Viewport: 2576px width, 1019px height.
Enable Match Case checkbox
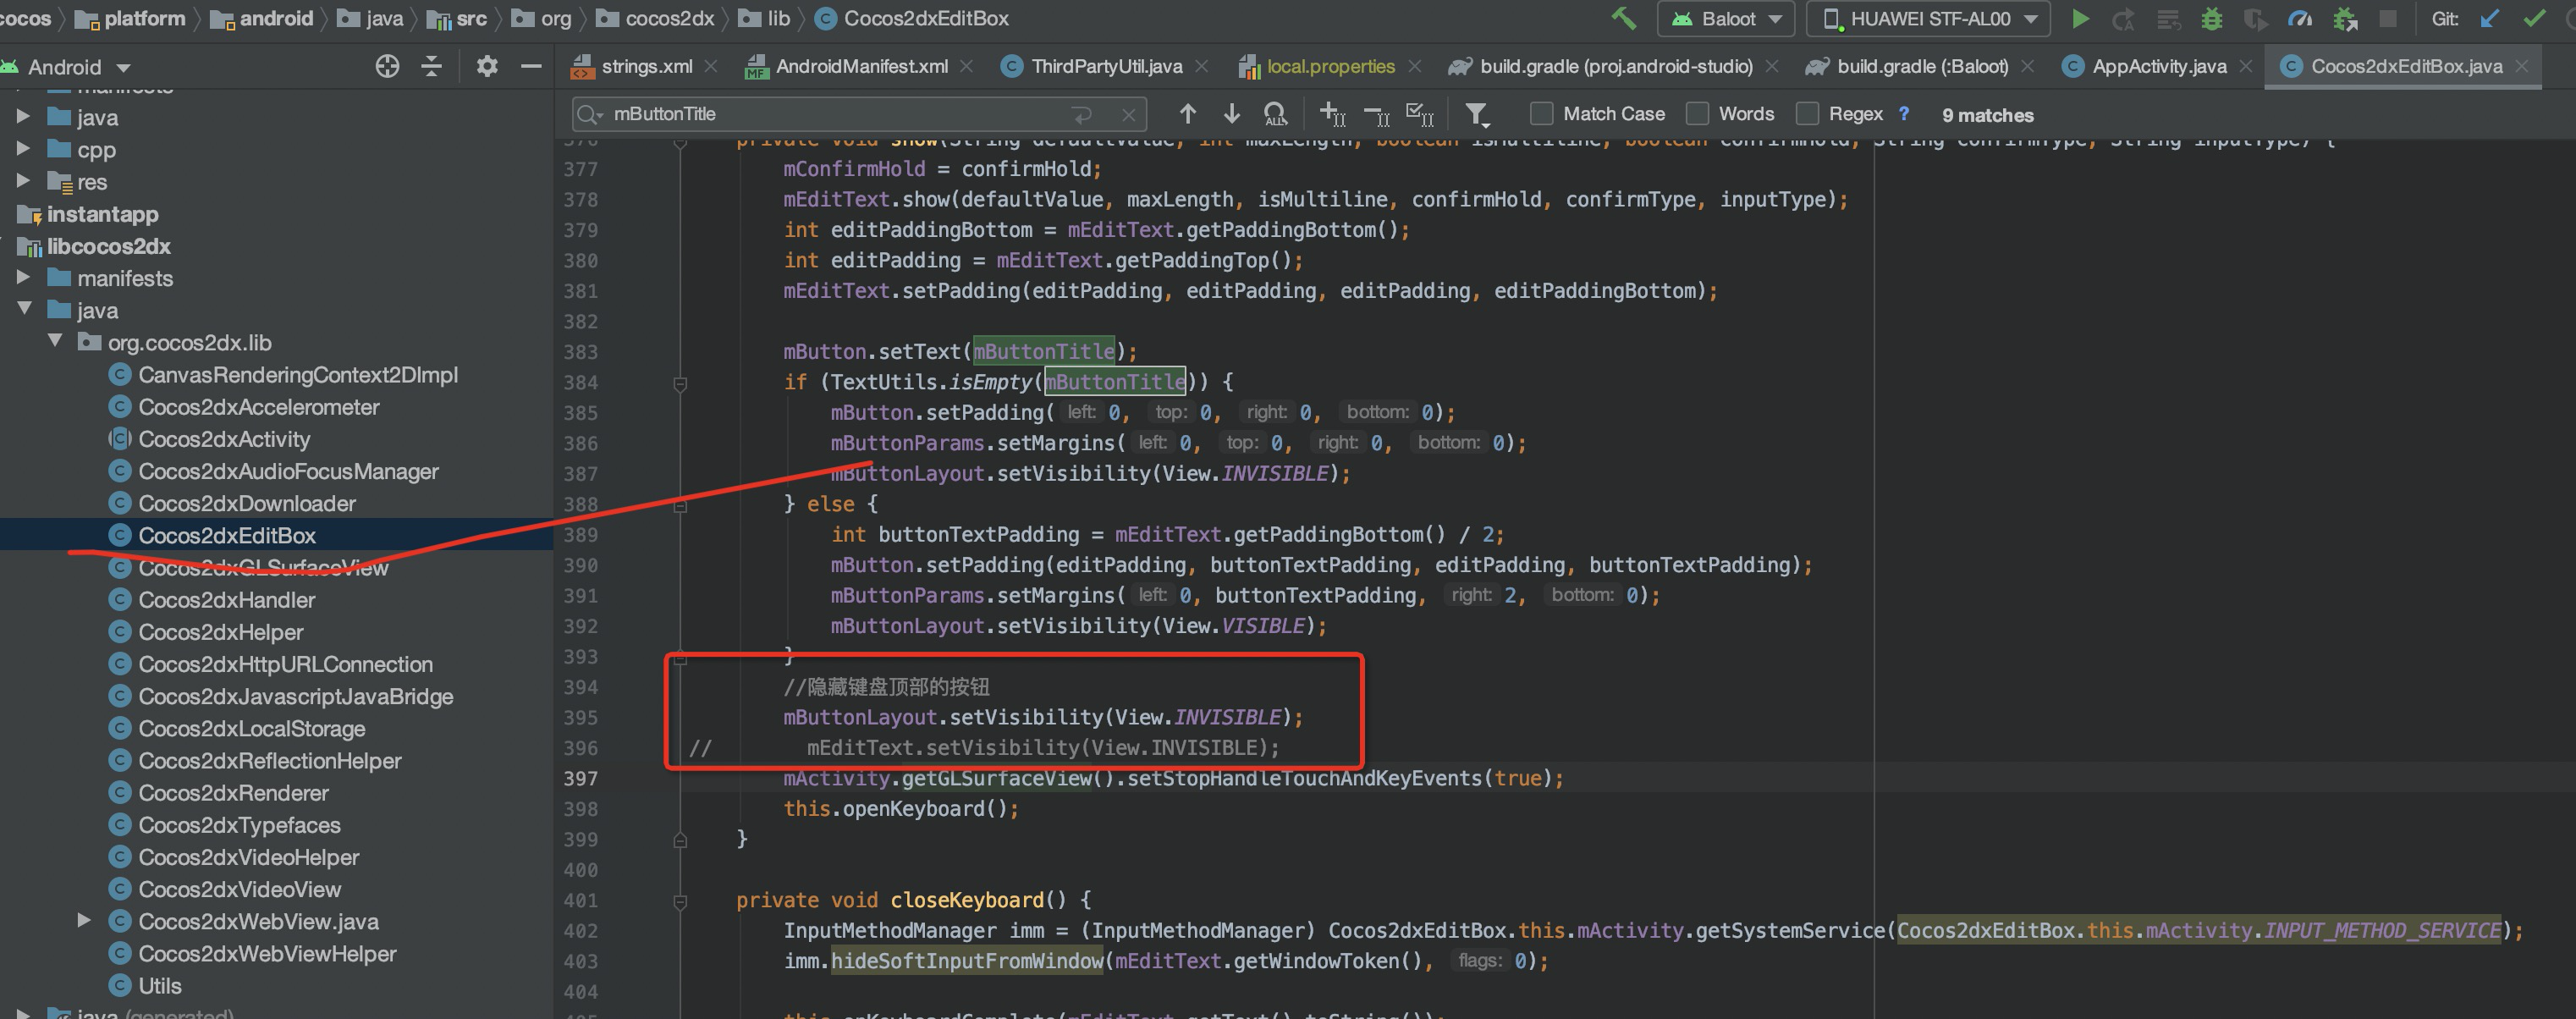pos(1542,114)
